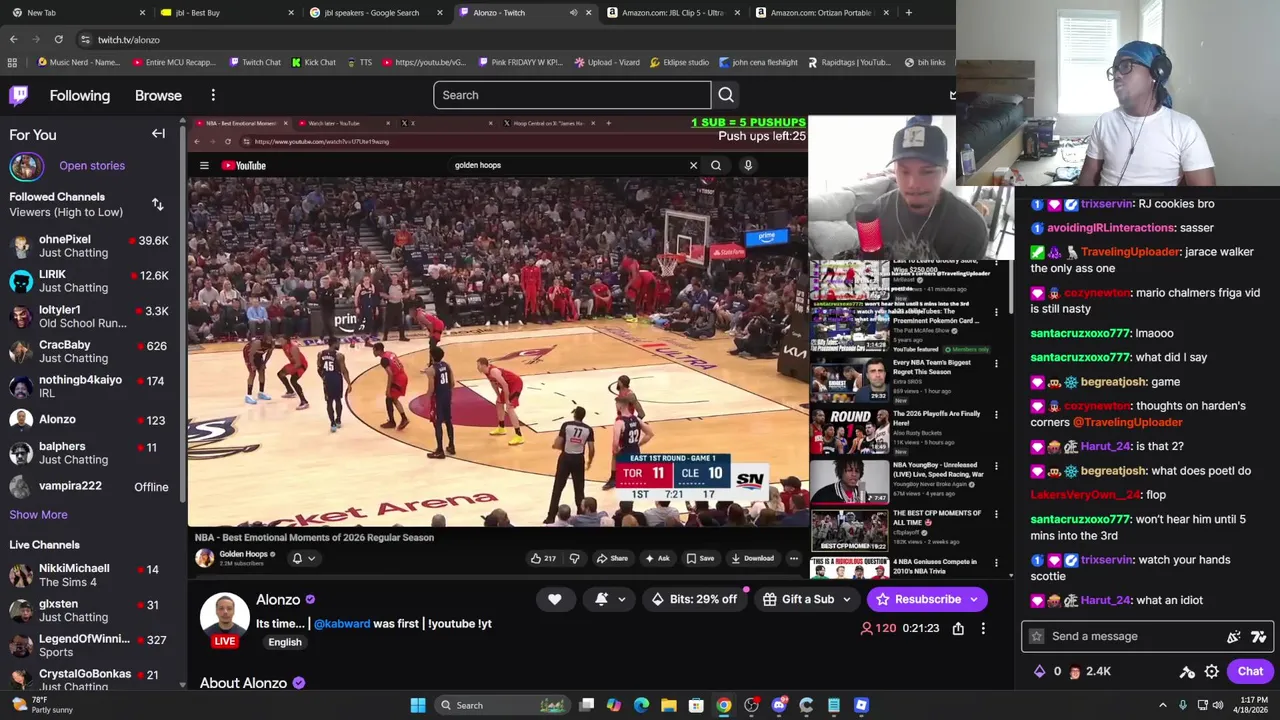Mute the Alonzo - Twitch browser tab

[x=573, y=12]
